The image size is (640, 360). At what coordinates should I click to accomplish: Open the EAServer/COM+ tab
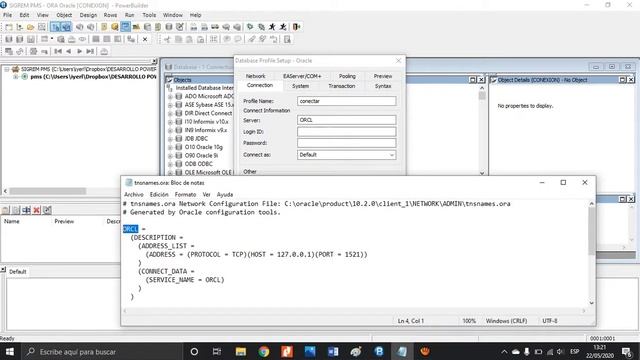point(302,76)
